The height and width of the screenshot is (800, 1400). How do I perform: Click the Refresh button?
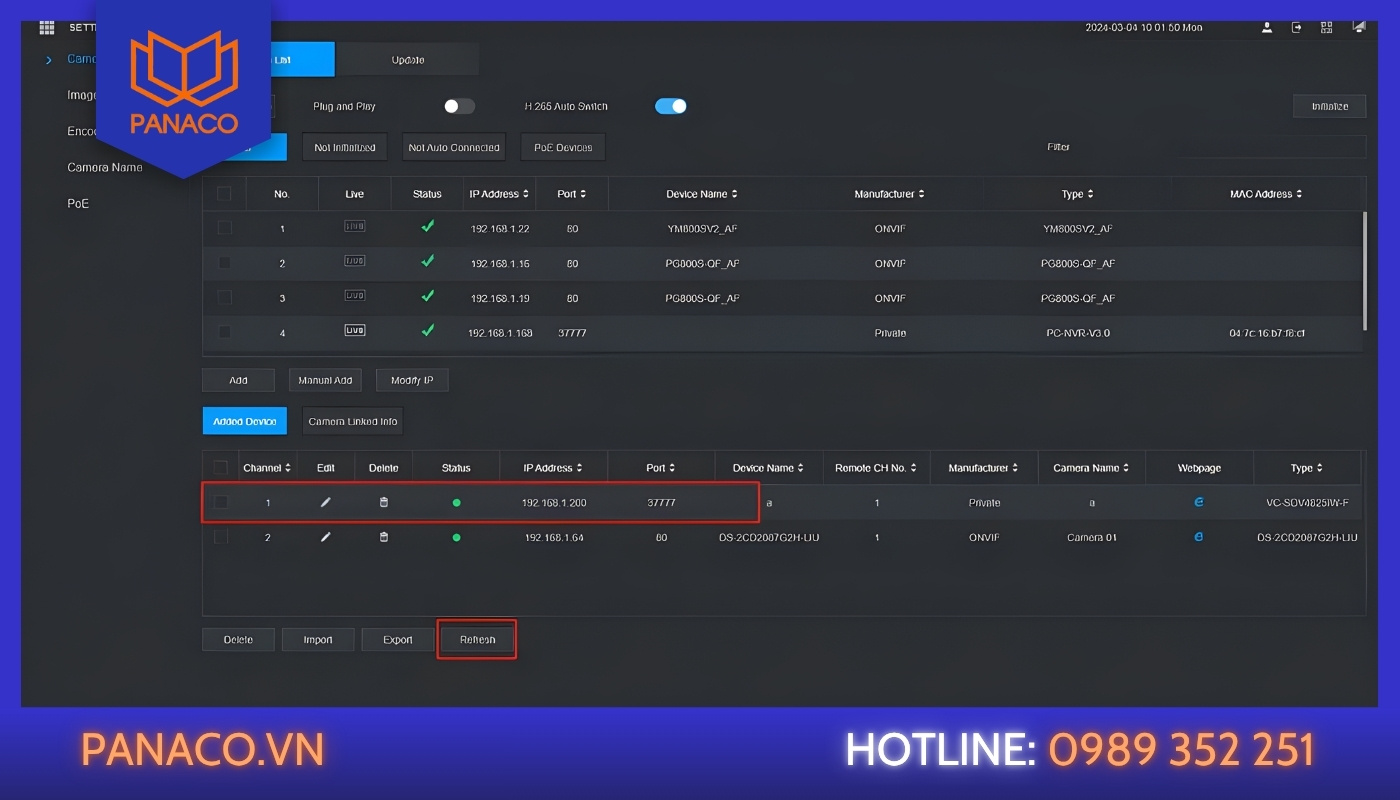click(477, 640)
